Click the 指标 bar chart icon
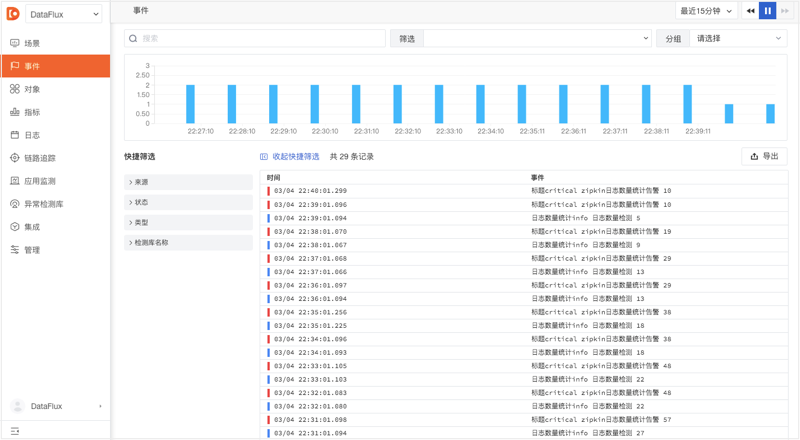This screenshot has height=440, width=800. coord(15,112)
